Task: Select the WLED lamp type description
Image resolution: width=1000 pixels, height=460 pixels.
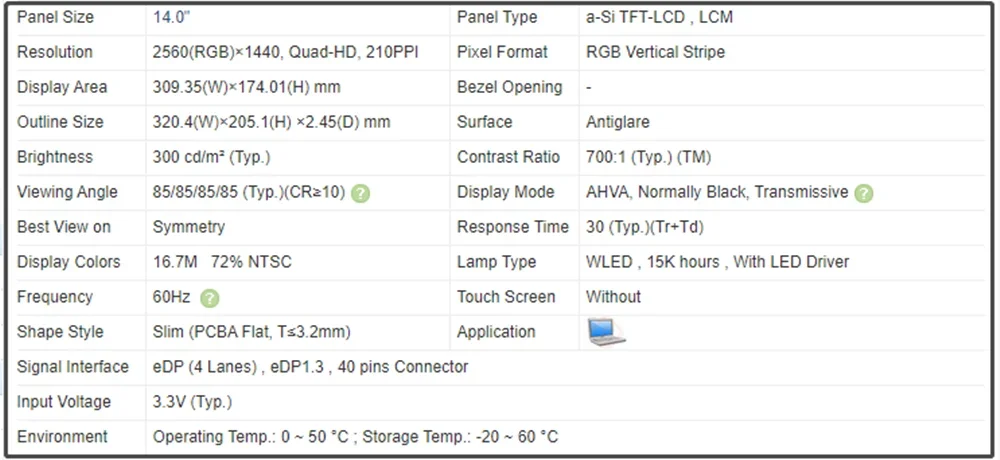Action: 717,262
